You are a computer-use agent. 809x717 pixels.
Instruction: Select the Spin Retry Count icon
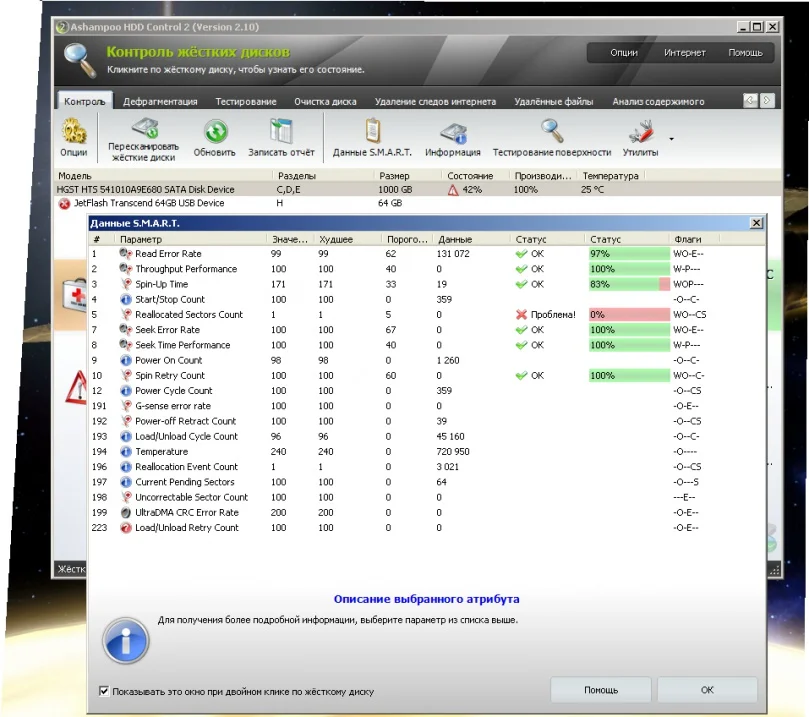125,375
